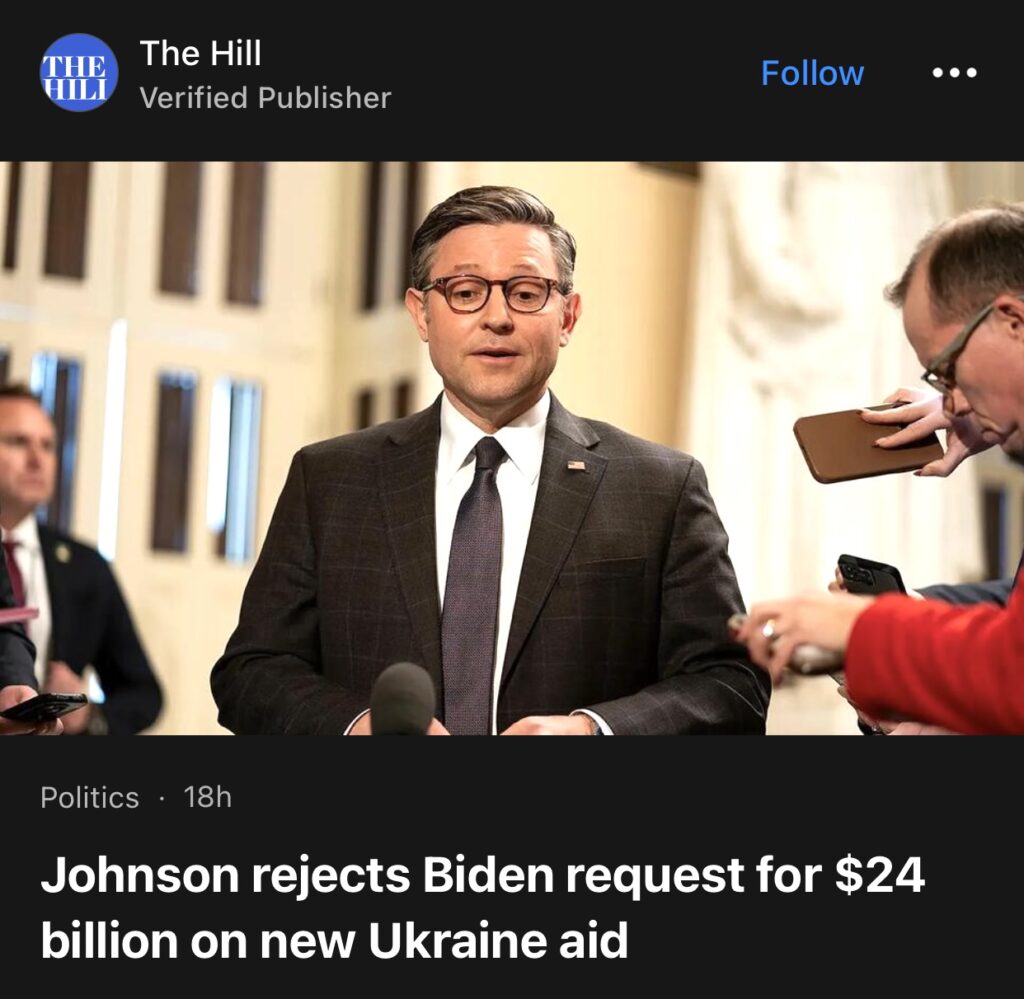Open the three-dot more options menu
The width and height of the screenshot is (1024, 999).
(x=954, y=72)
